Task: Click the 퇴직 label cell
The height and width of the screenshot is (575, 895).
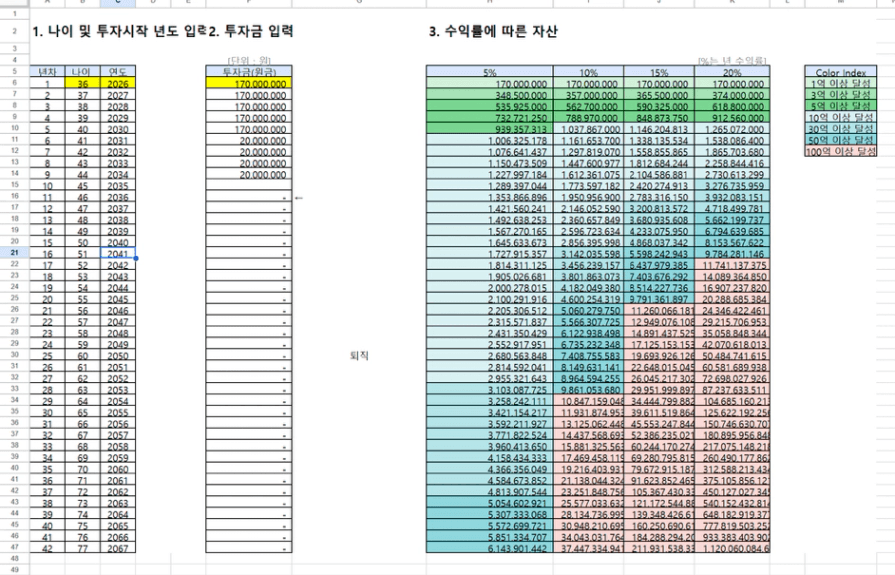Action: pyautogui.click(x=354, y=354)
